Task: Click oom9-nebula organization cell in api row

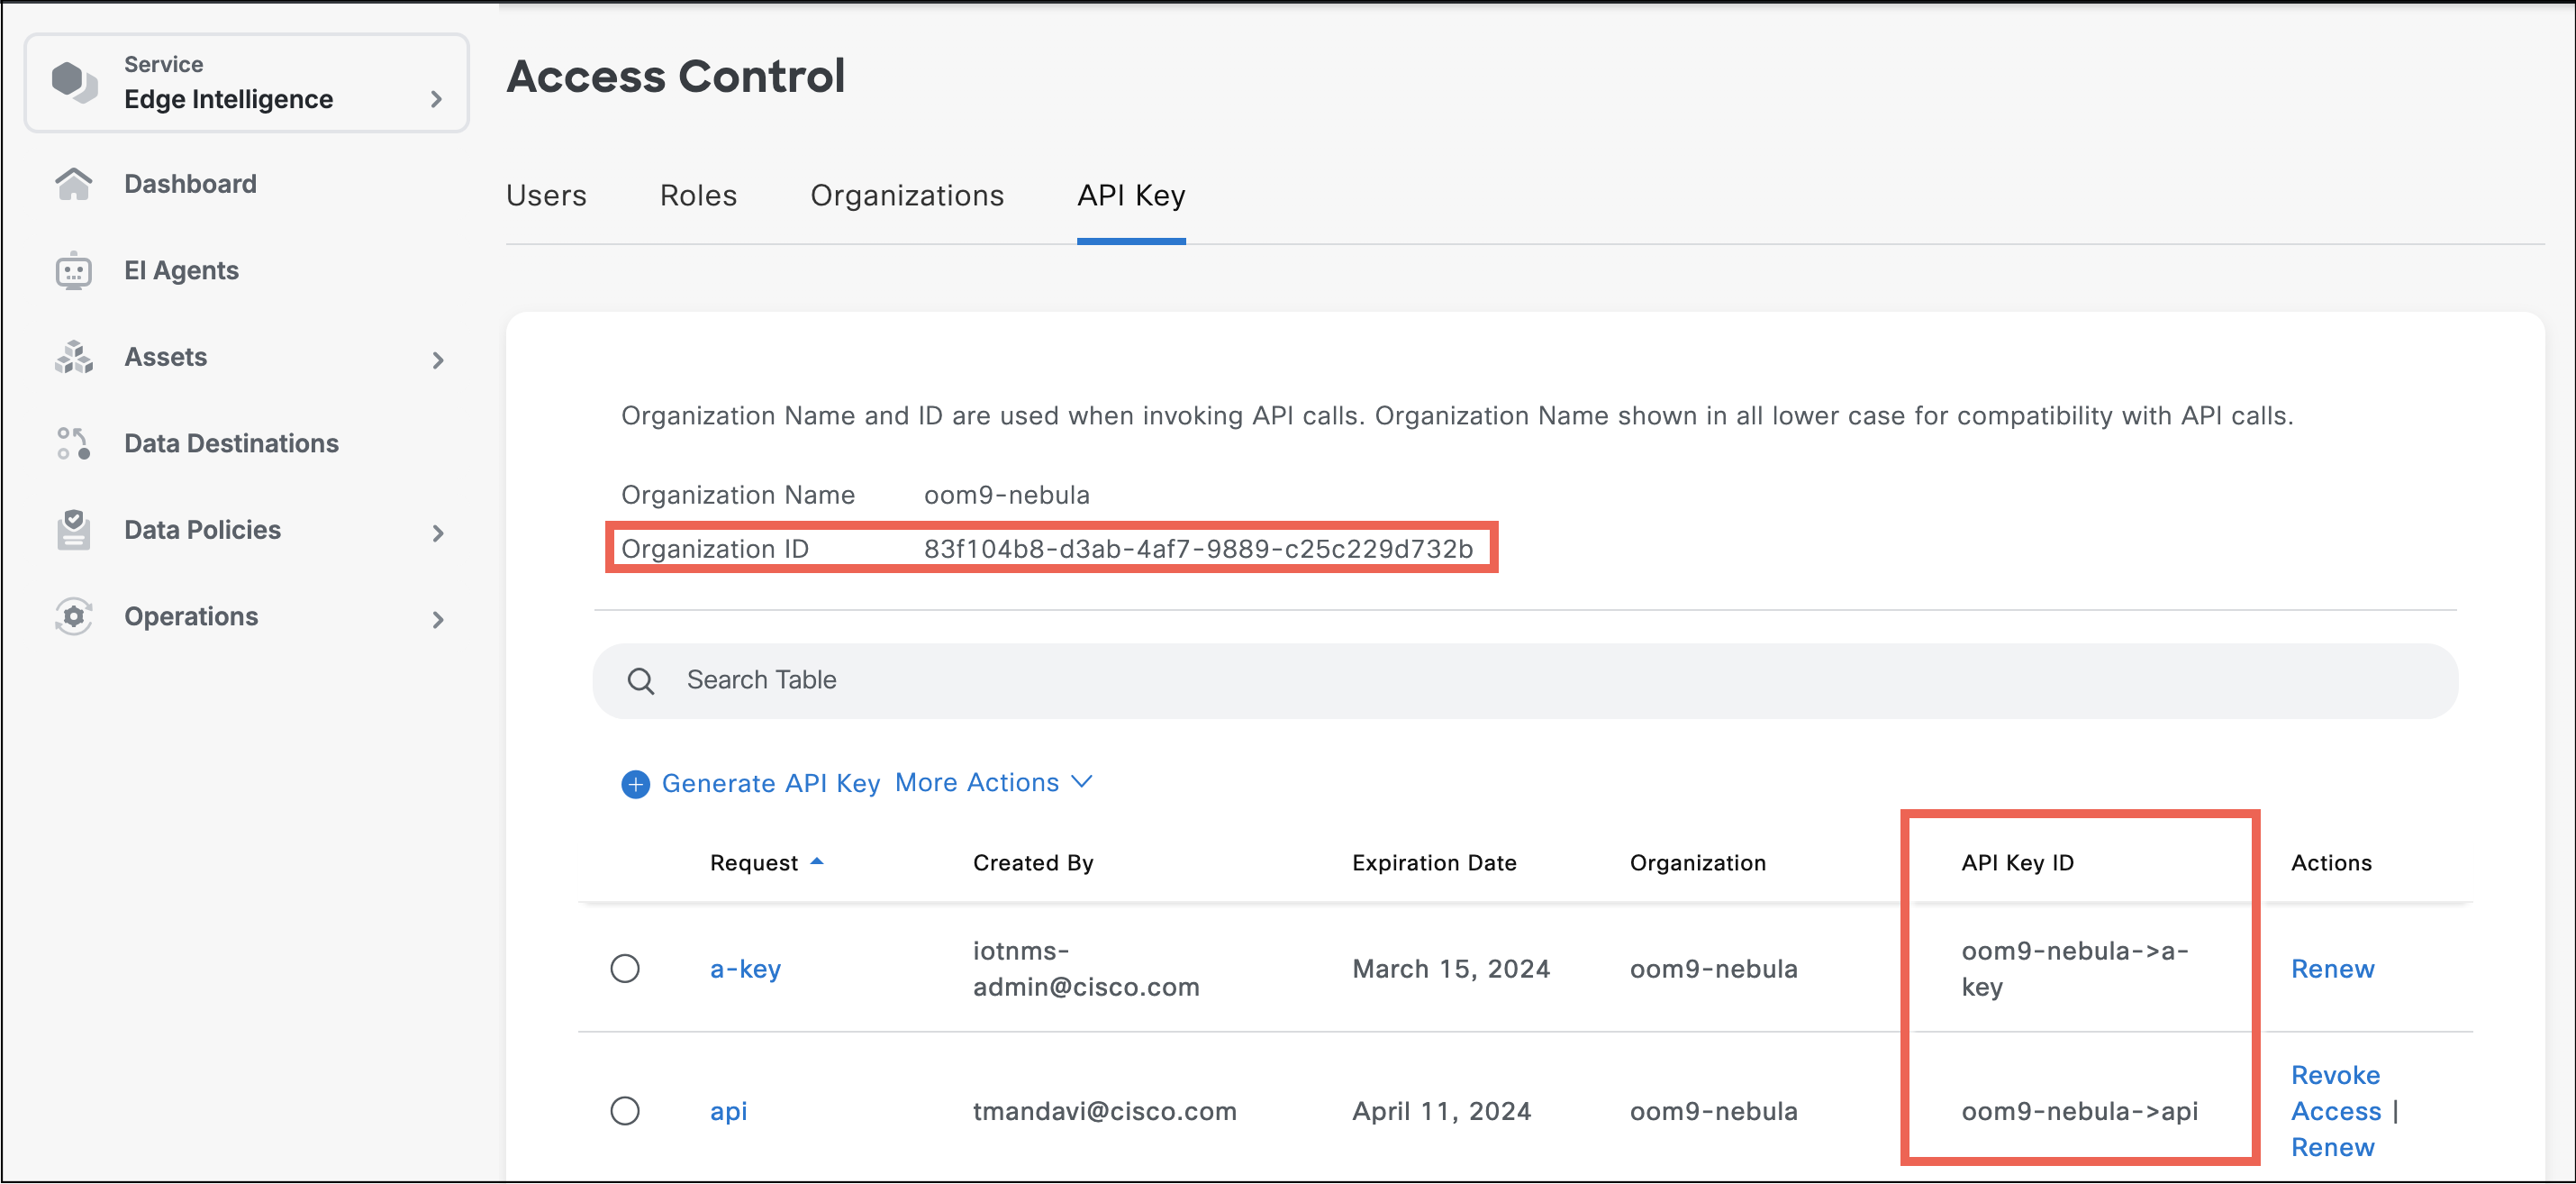Action: [1713, 1111]
